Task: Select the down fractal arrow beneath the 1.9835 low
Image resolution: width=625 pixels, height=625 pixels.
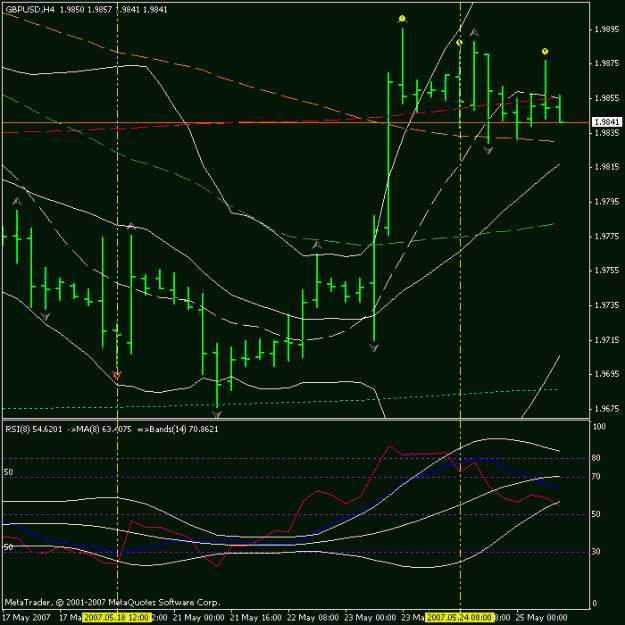Action: [x=488, y=150]
